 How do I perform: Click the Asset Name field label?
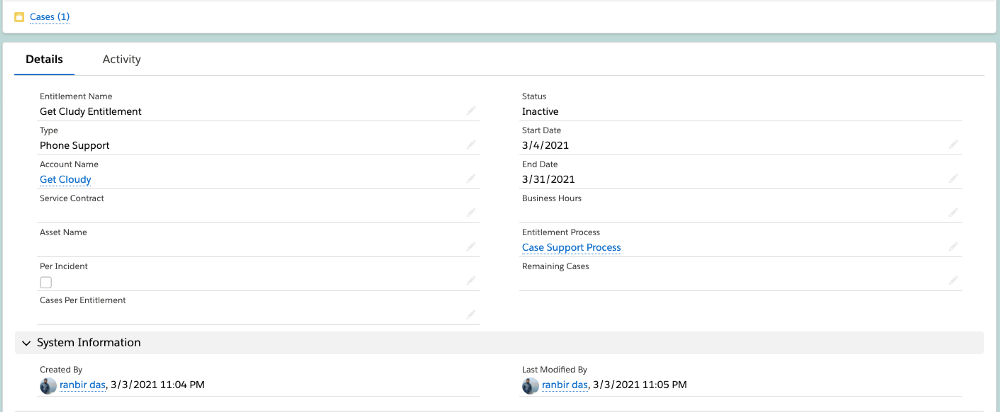(63, 232)
